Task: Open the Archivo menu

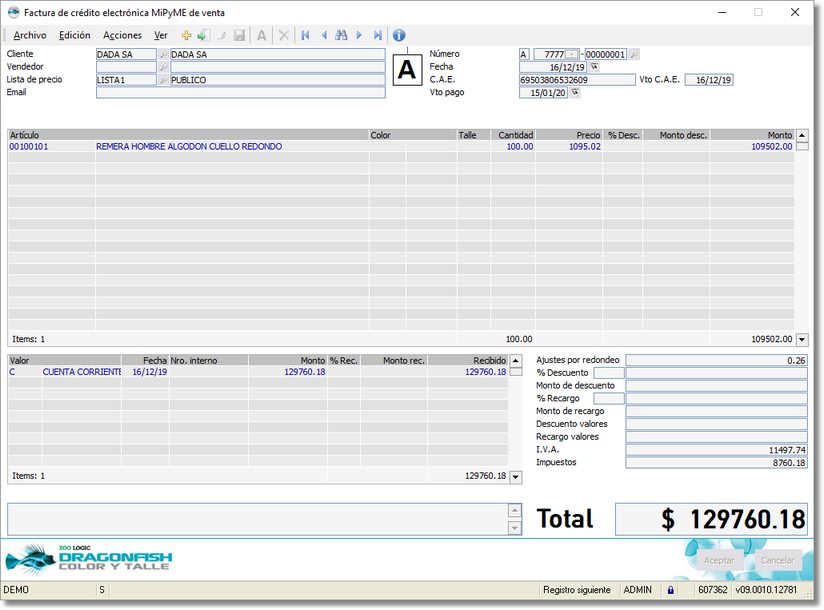Action: tap(29, 35)
